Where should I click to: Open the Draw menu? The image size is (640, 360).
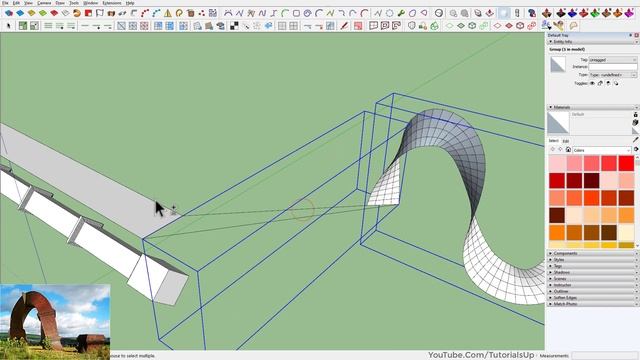pyautogui.click(x=60, y=3)
